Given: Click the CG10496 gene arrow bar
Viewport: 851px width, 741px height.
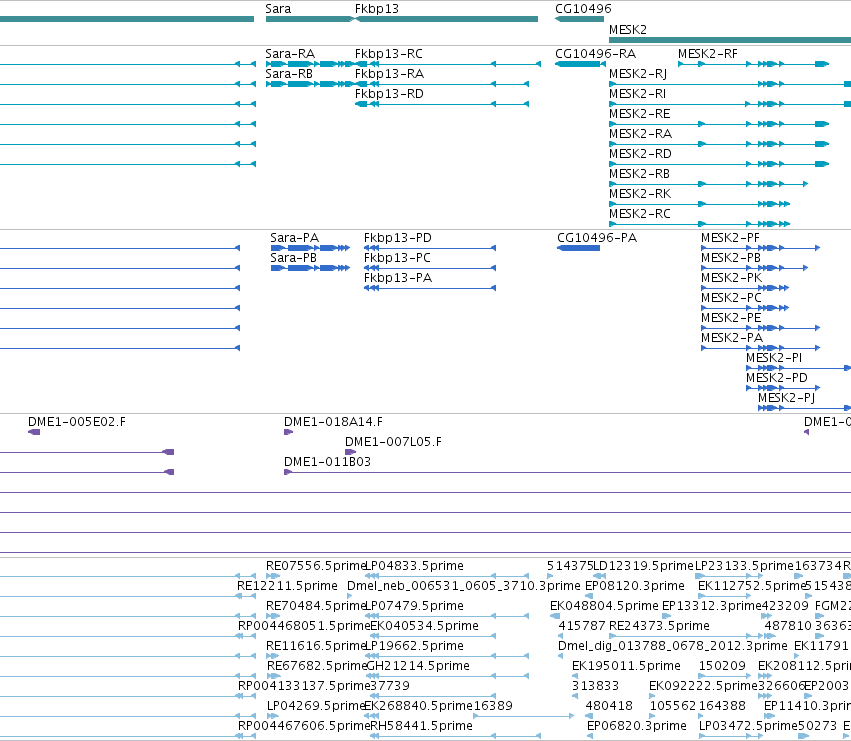Looking at the screenshot, I should (579, 19).
